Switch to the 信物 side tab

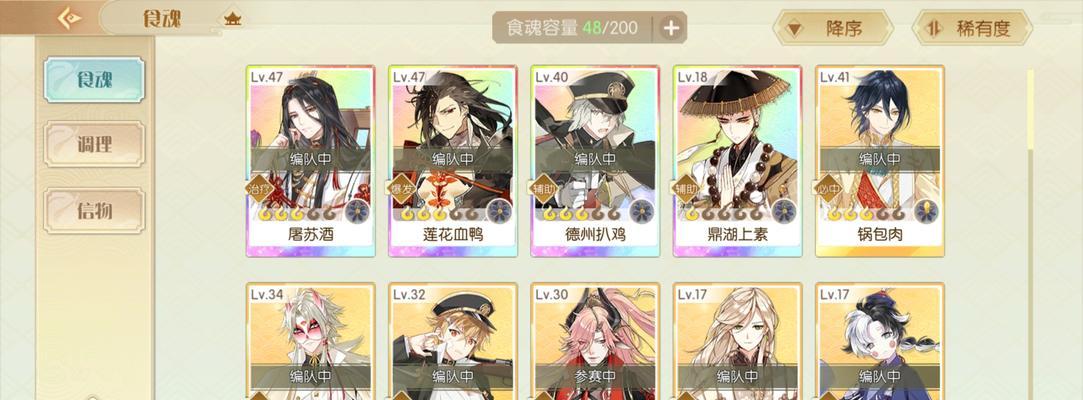(94, 210)
